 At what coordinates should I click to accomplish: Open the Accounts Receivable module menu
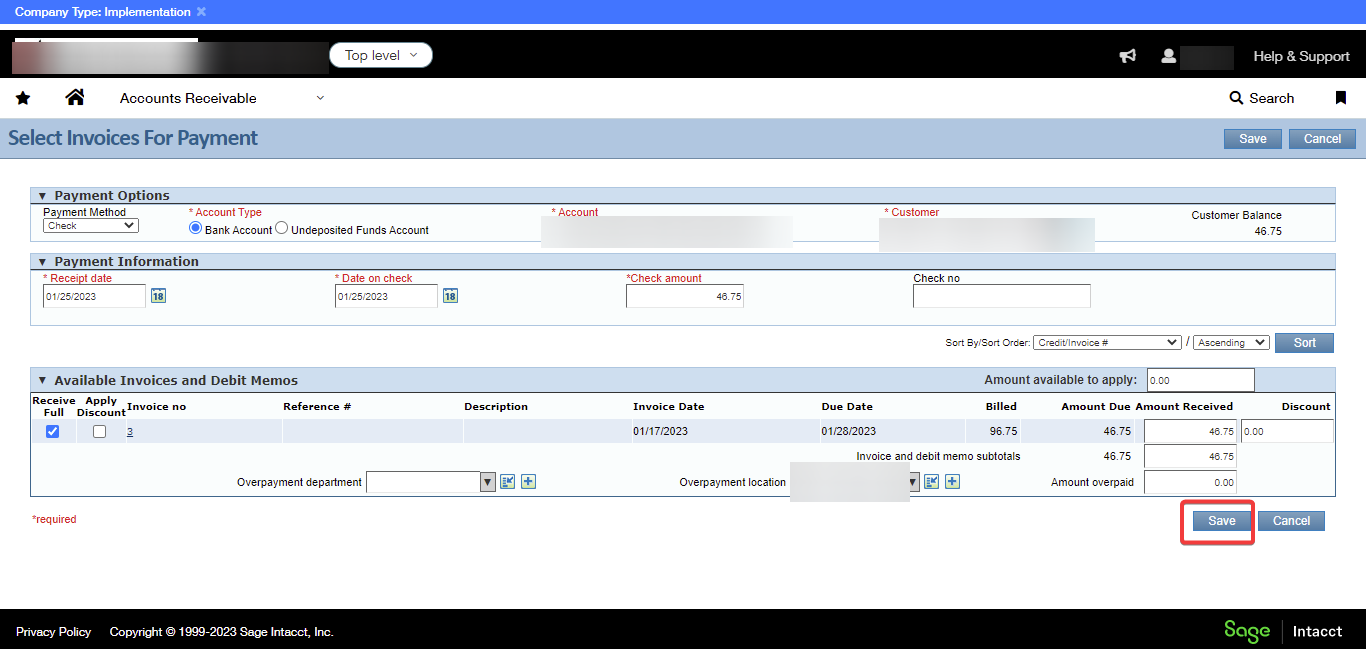pos(222,98)
